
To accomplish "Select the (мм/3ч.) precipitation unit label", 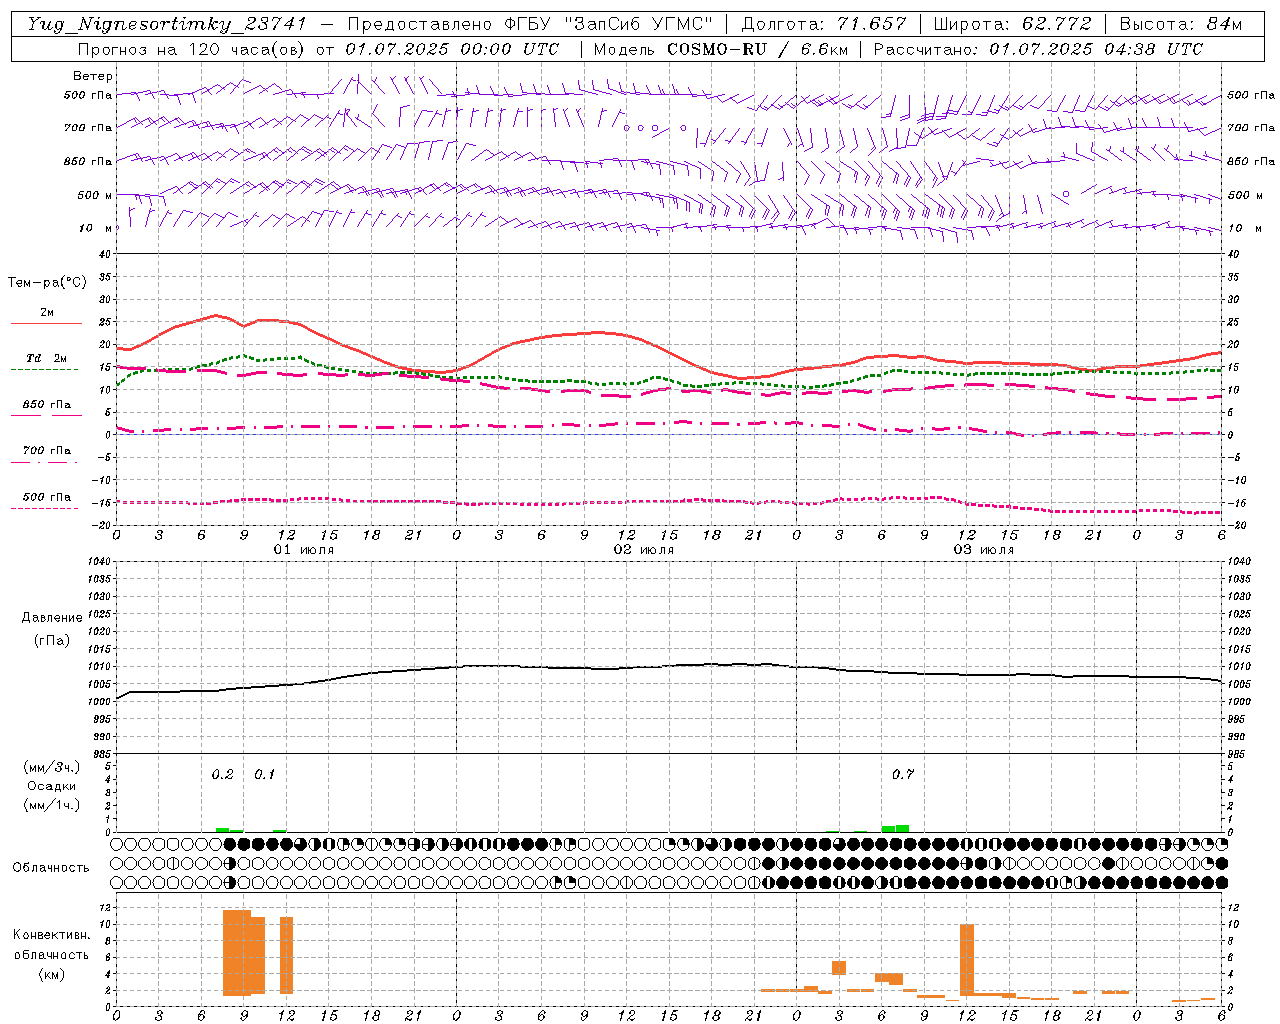I will (x=52, y=767).
